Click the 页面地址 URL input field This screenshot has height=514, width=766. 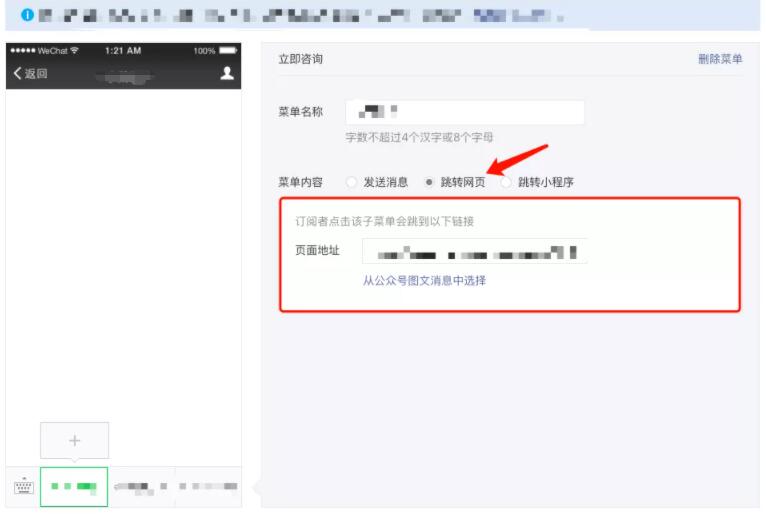tap(474, 251)
